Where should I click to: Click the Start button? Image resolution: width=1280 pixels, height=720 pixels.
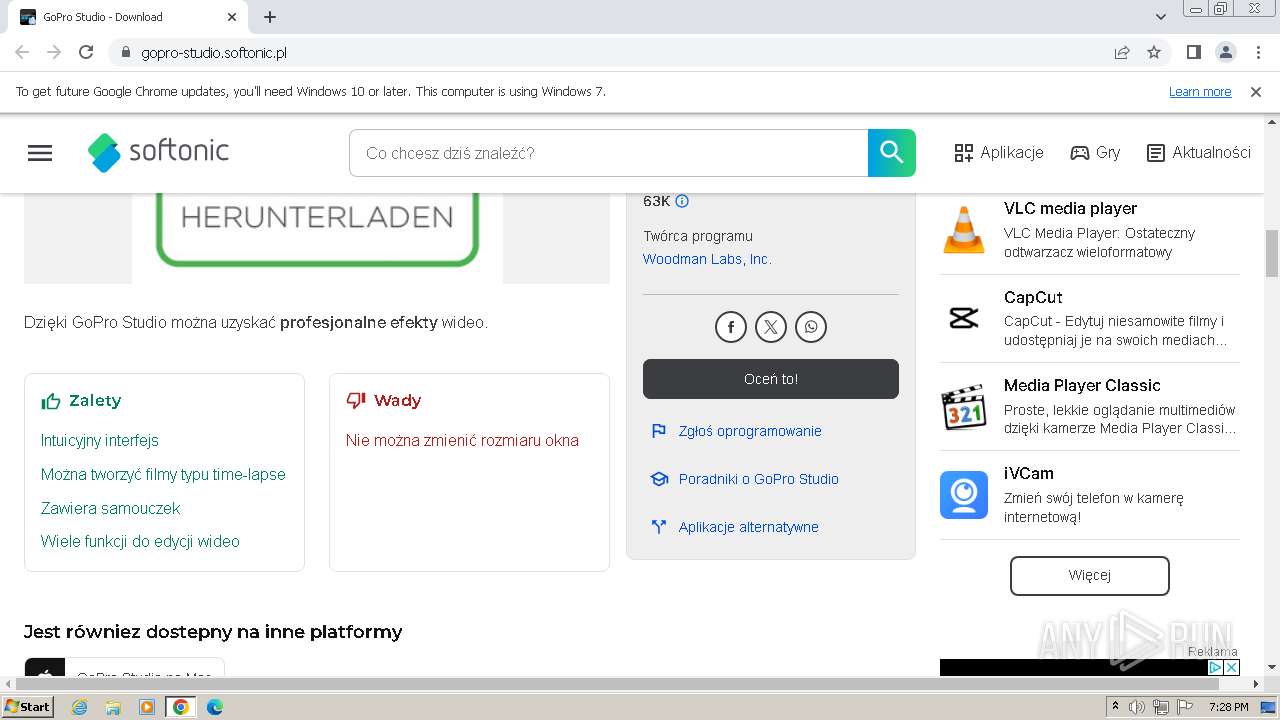[28, 707]
